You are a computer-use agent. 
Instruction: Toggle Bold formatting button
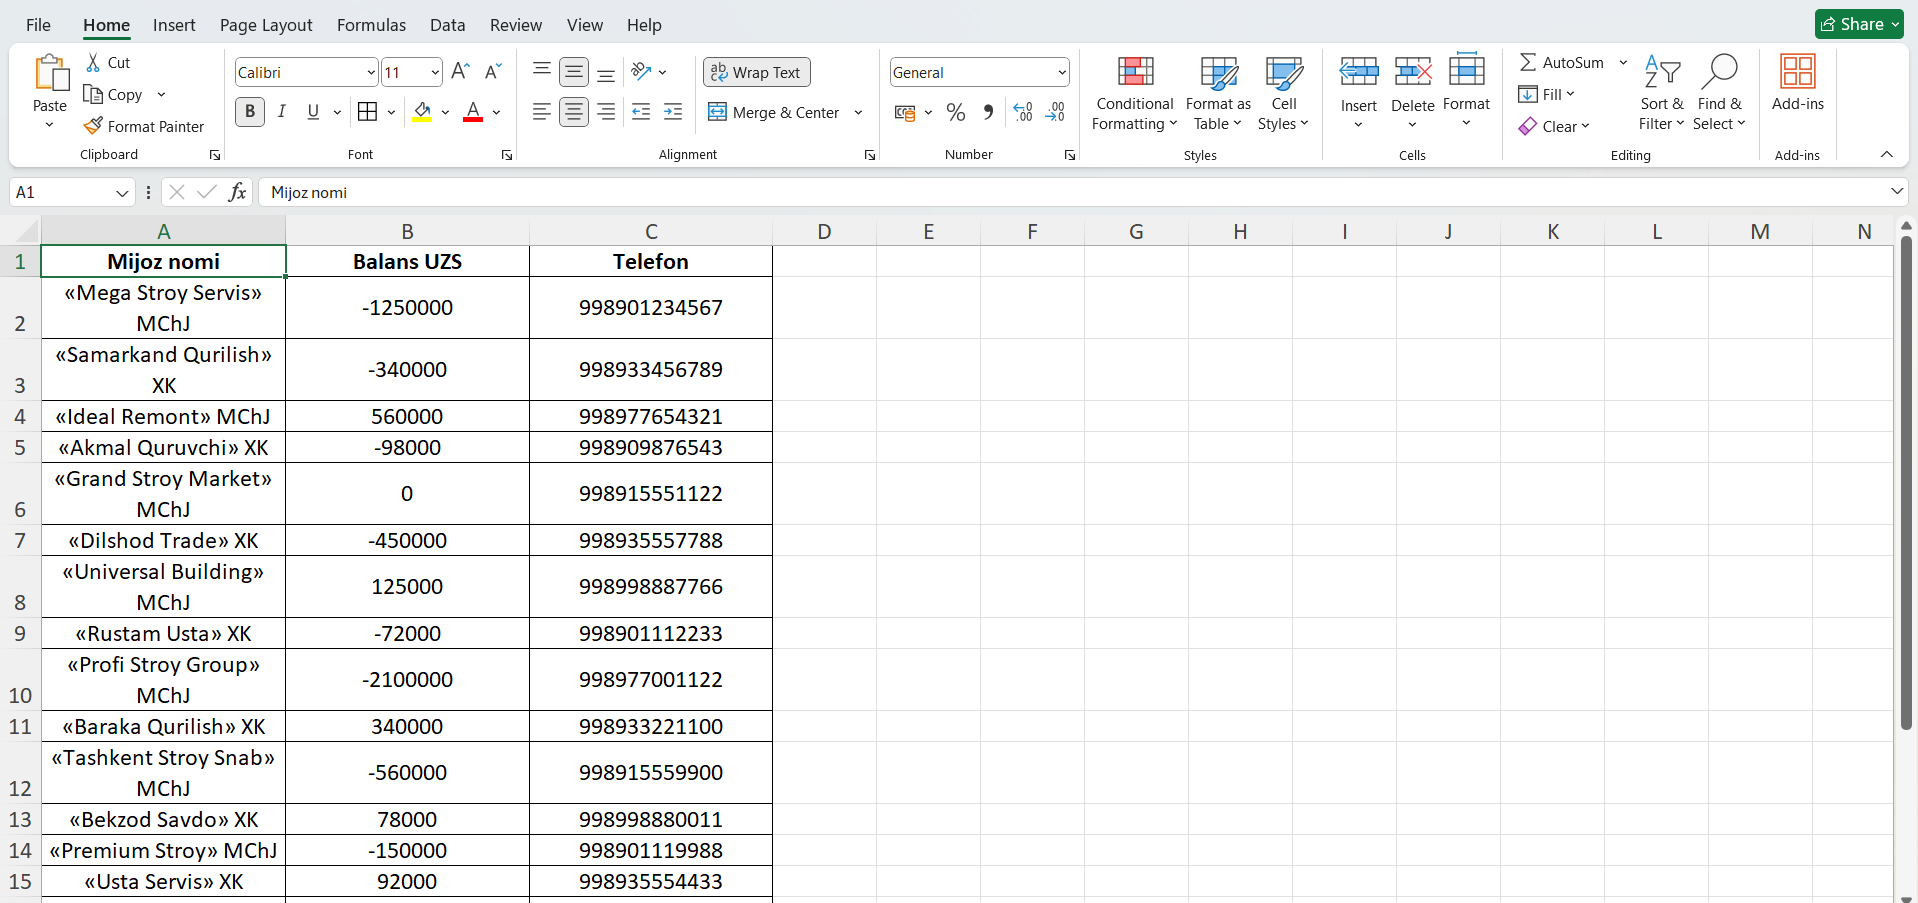tap(250, 112)
